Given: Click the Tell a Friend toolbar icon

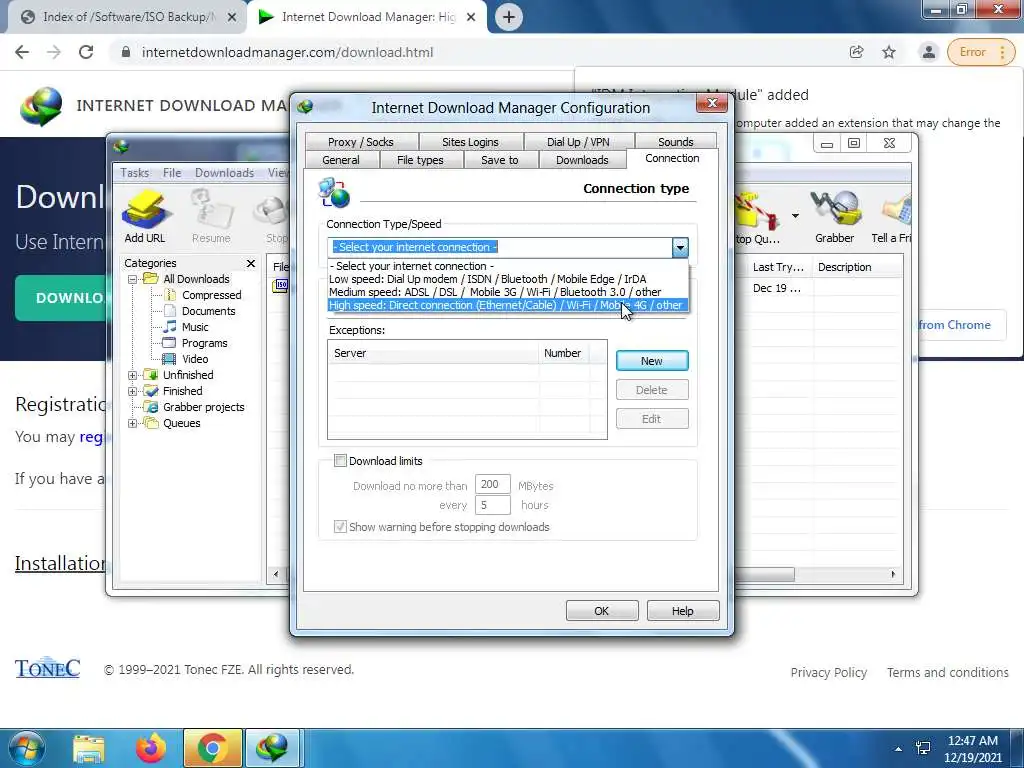Looking at the screenshot, I should click(892, 217).
